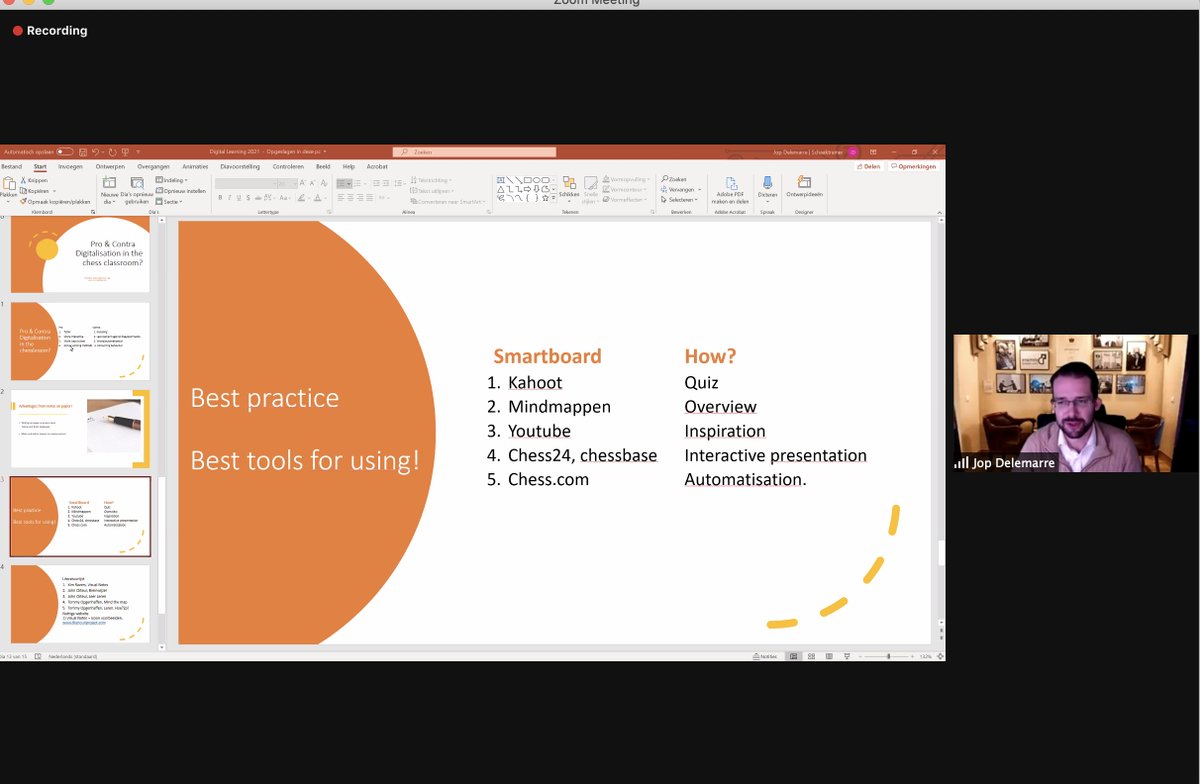Click Opmaak kopiëren/plakken brush
This screenshot has height=784, width=1200.
(55, 201)
